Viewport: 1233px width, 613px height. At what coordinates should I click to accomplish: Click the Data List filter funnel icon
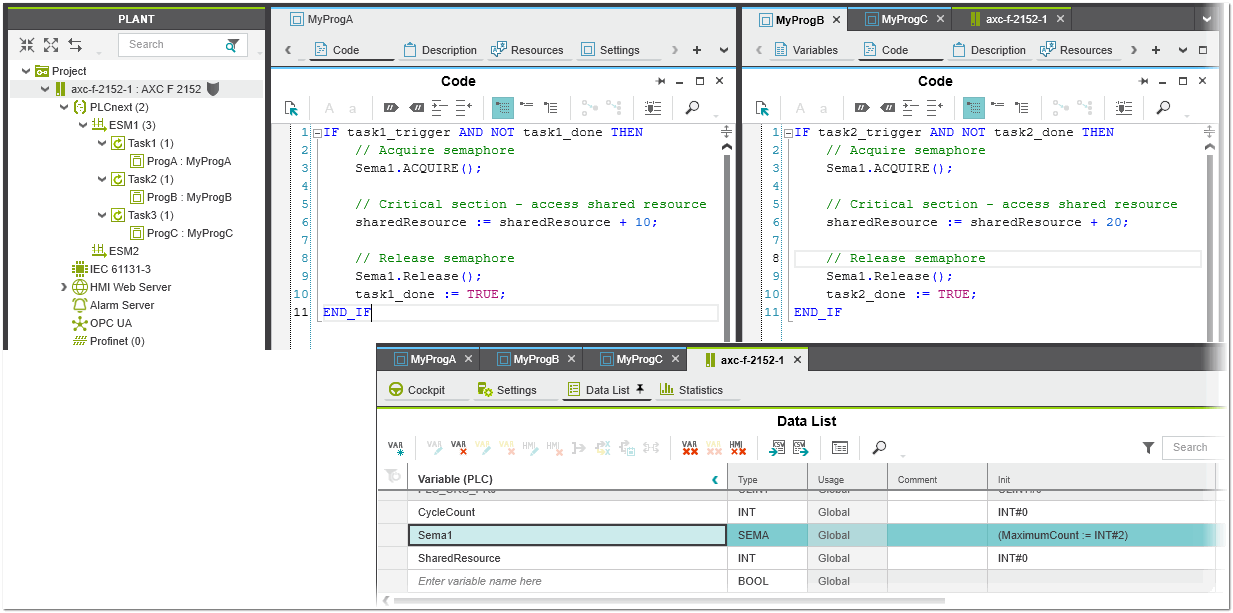point(1148,448)
